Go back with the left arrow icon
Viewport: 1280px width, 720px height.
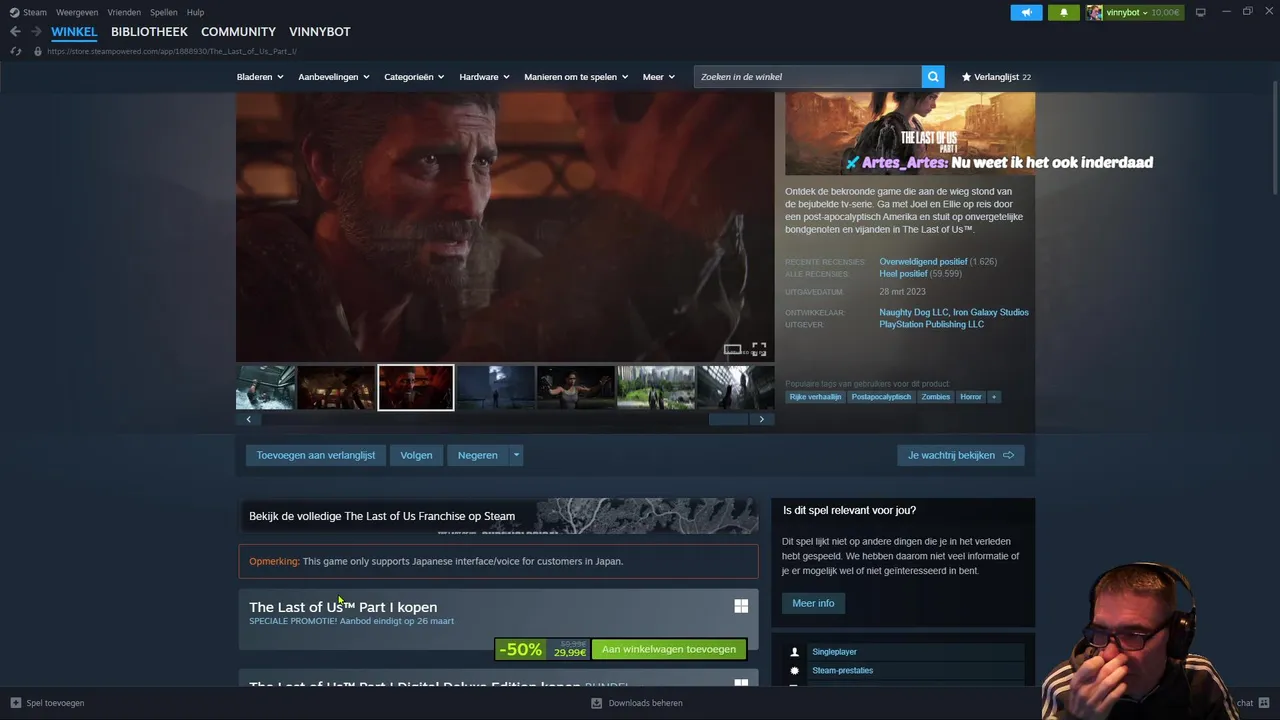[15, 32]
